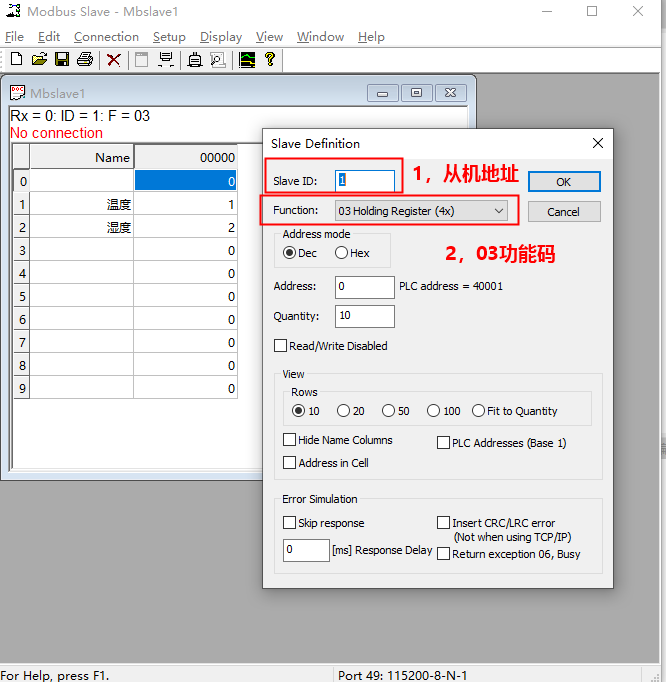Open the traffic display chart icon
The image size is (666, 682).
click(247, 60)
